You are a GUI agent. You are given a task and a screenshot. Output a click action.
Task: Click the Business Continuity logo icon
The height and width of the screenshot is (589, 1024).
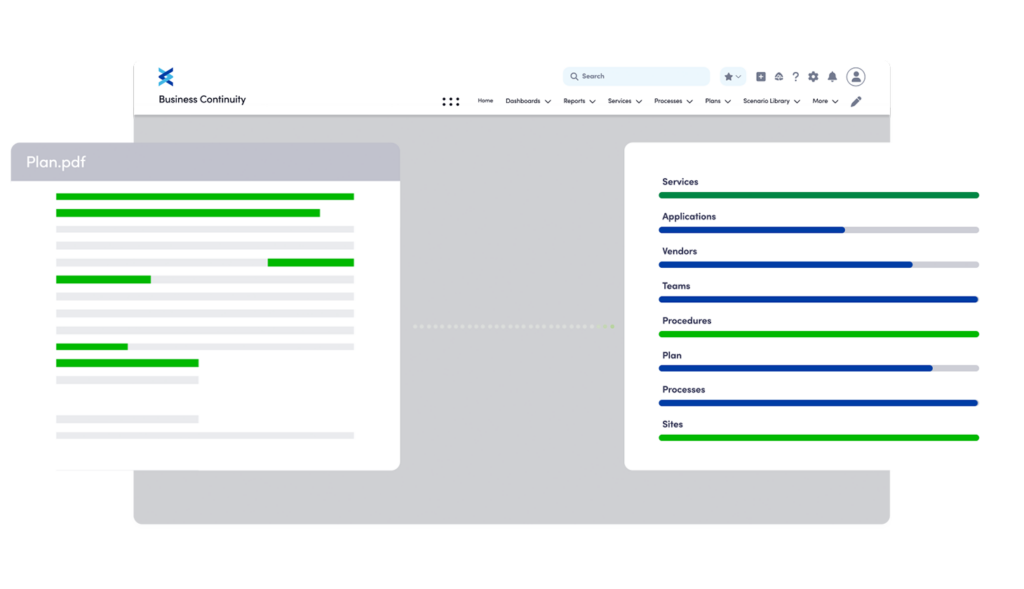(166, 77)
